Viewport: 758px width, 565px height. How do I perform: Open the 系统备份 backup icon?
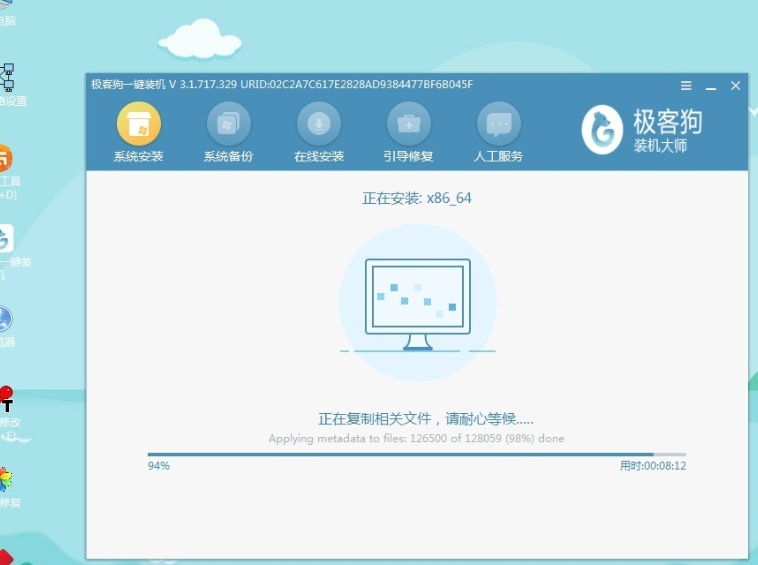tap(228, 124)
